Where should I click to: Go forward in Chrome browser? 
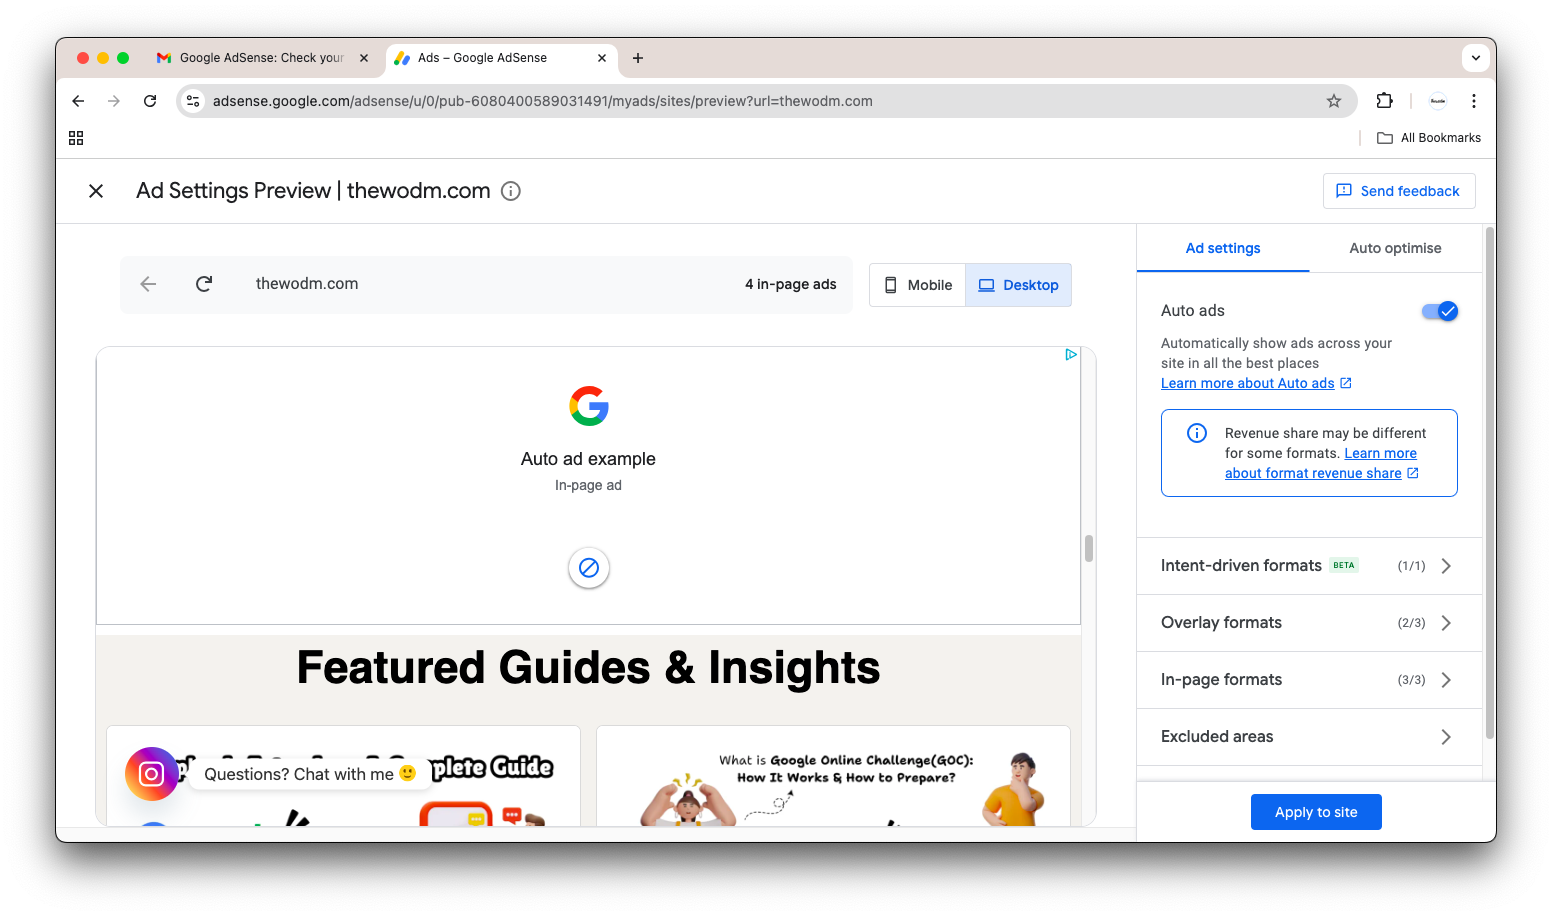pos(114,101)
